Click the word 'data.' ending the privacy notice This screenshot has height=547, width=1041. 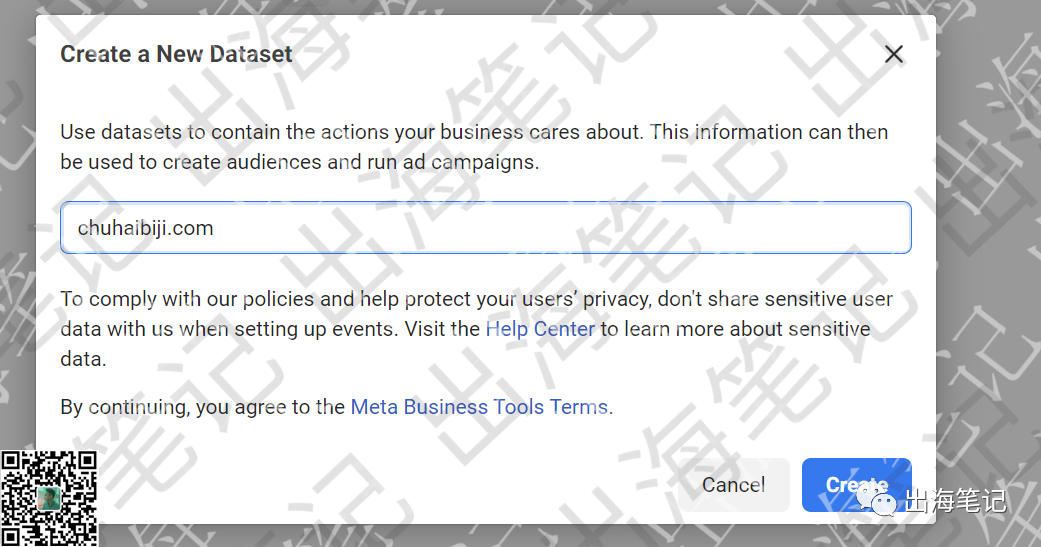pos(84,359)
